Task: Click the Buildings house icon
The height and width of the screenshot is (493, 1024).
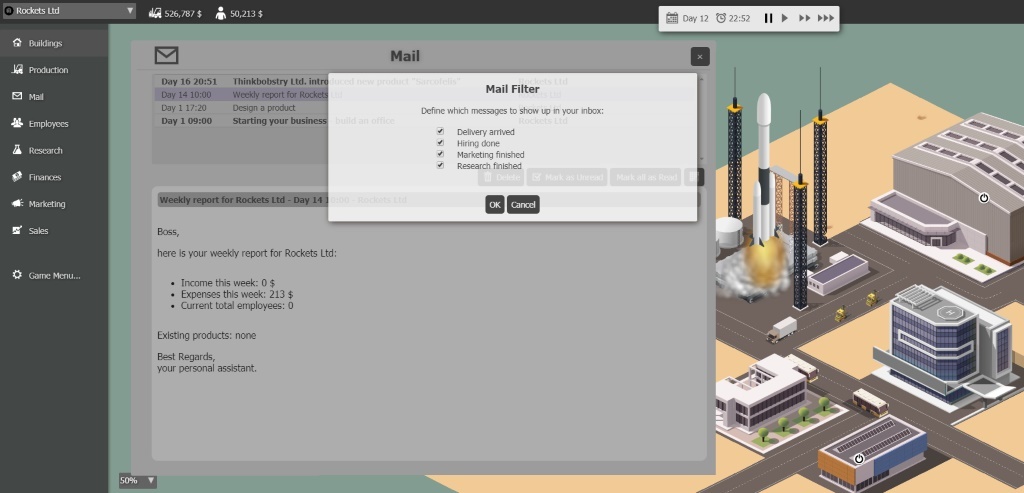Action: pyautogui.click(x=17, y=42)
